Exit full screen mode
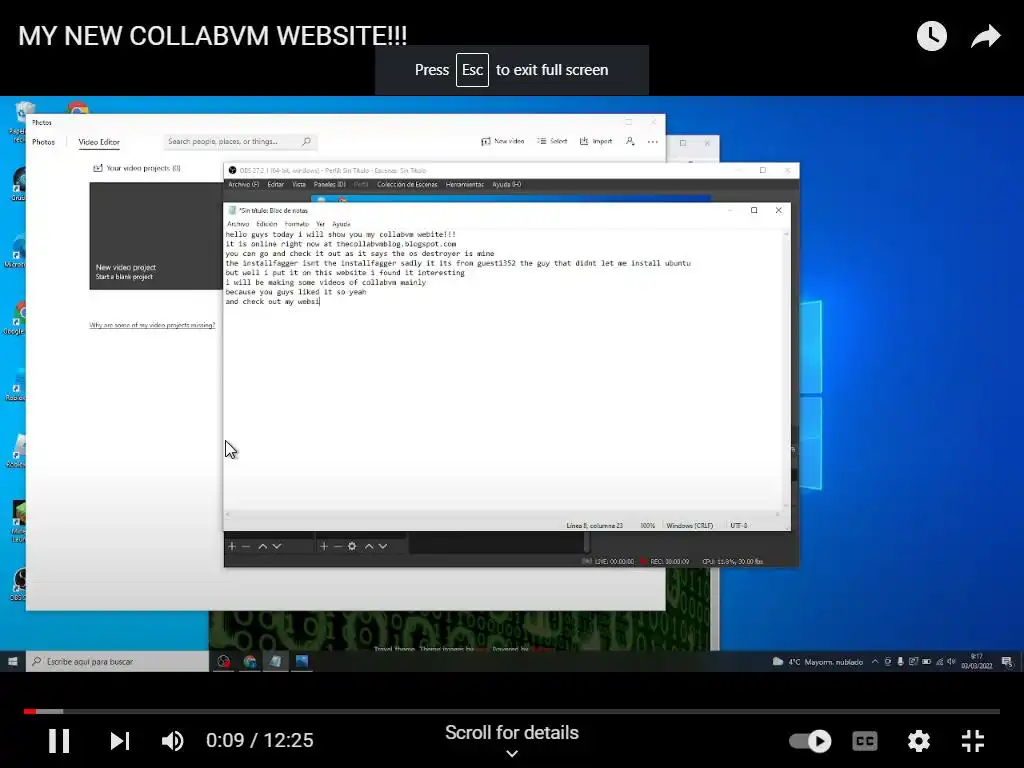Screen dimensions: 1024x768 coord(973,741)
